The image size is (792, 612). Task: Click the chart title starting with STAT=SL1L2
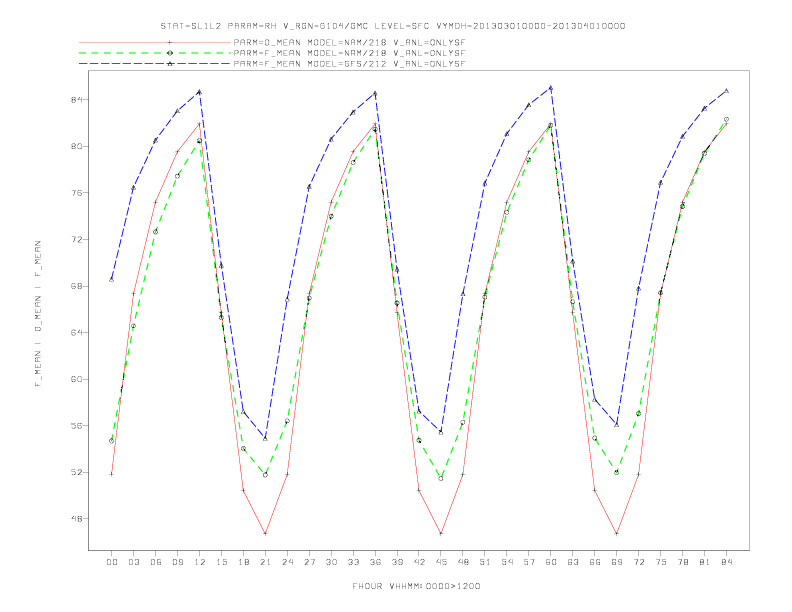pyautogui.click(x=392, y=26)
